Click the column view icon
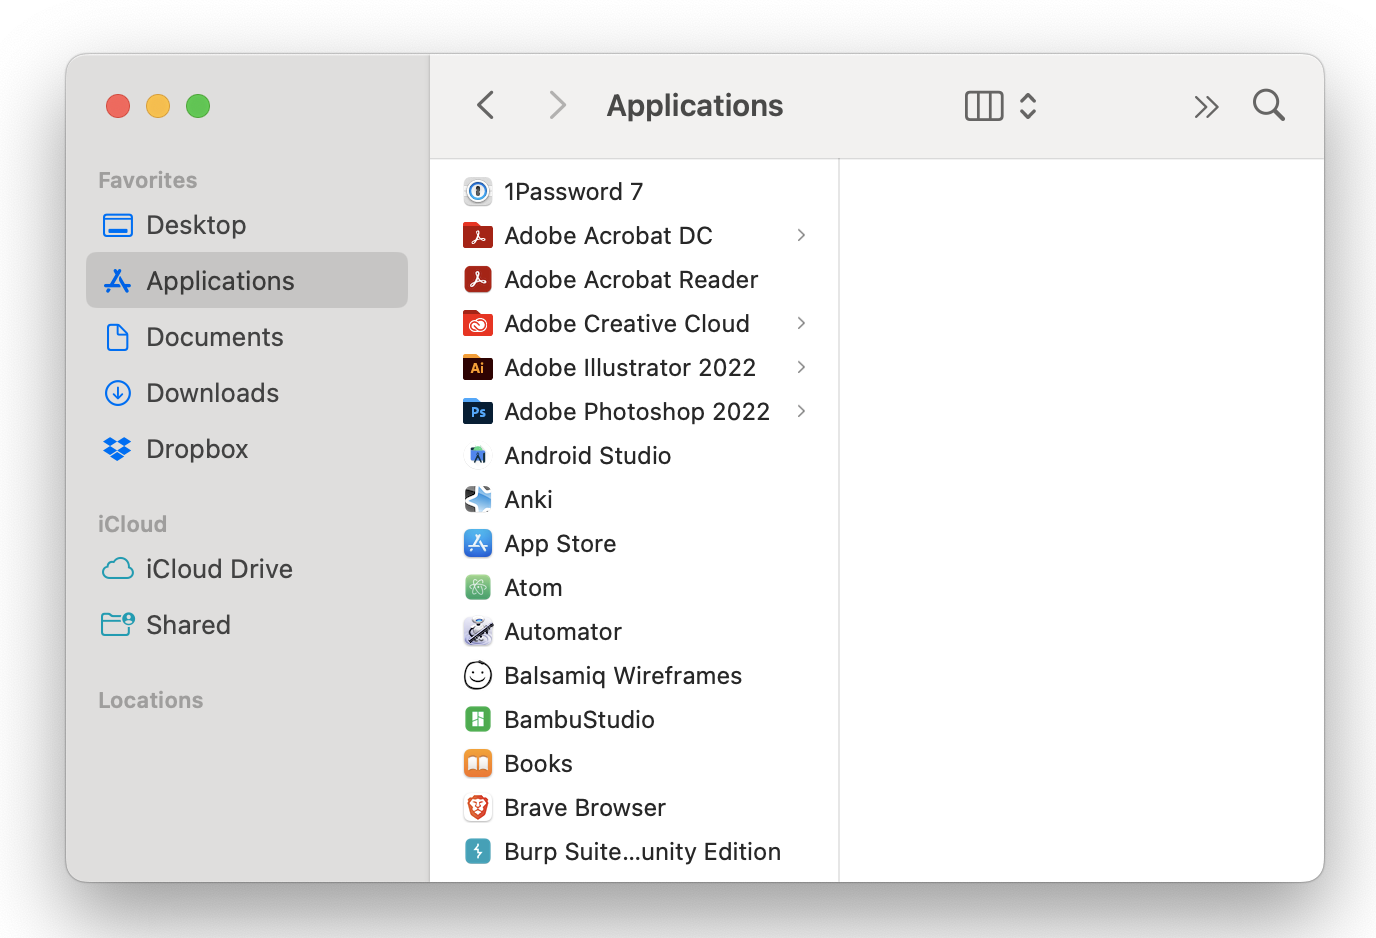The width and height of the screenshot is (1376, 938). pyautogui.click(x=984, y=106)
